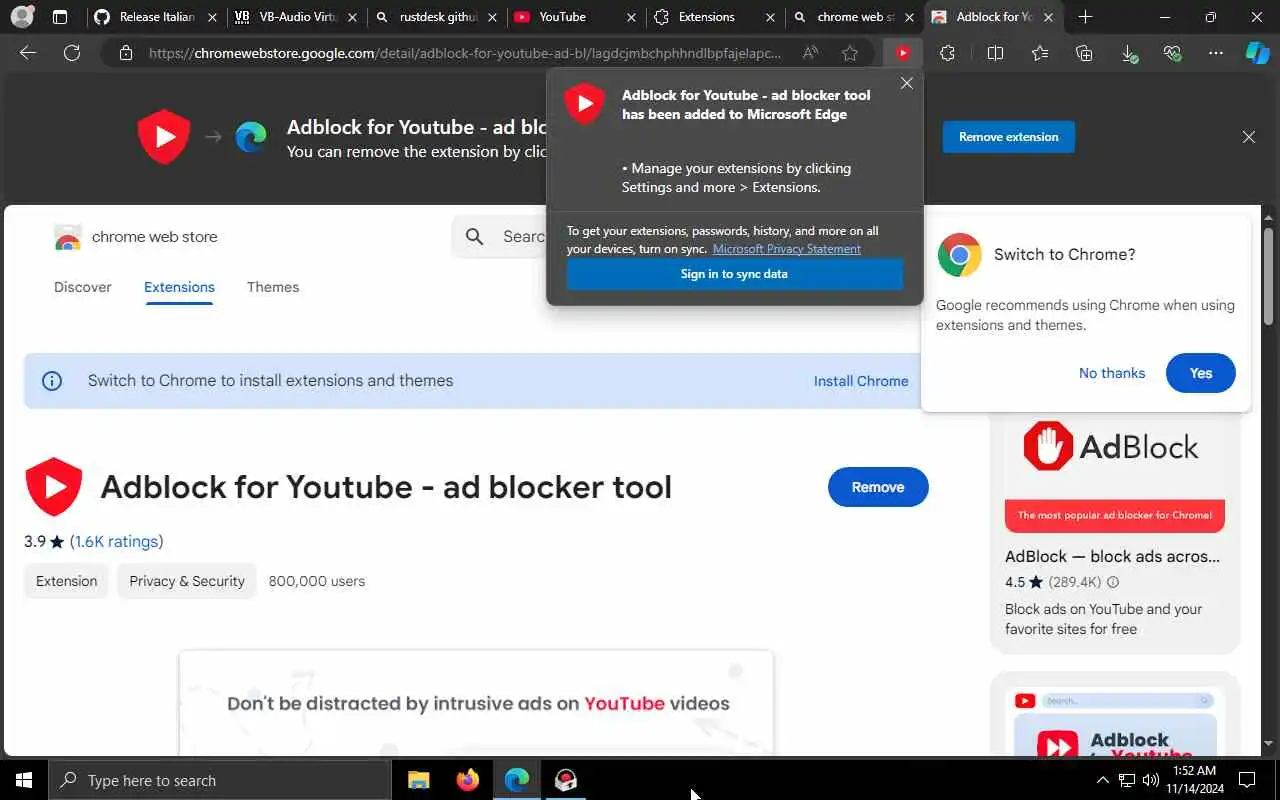
Task: Click Yes to switch to Chrome
Action: click(1201, 373)
